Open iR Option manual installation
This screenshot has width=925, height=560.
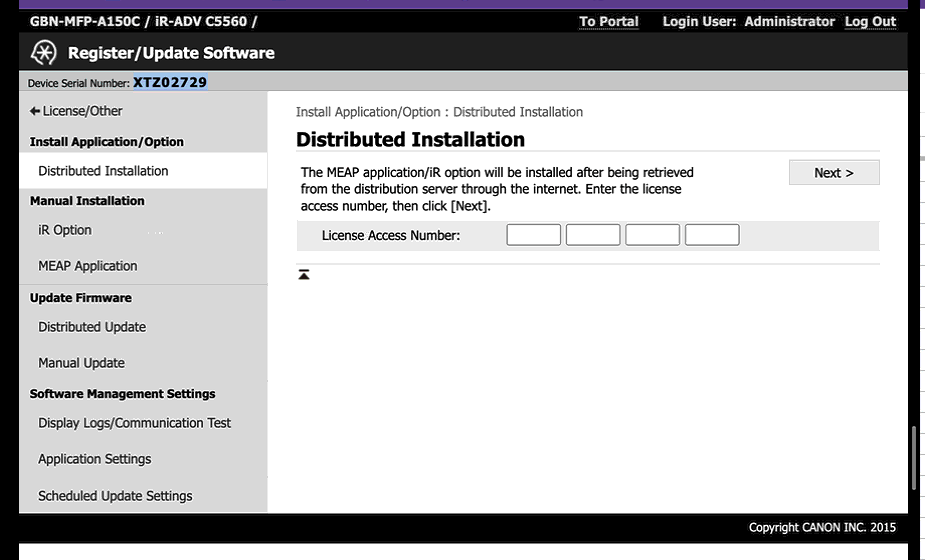[x=65, y=230]
